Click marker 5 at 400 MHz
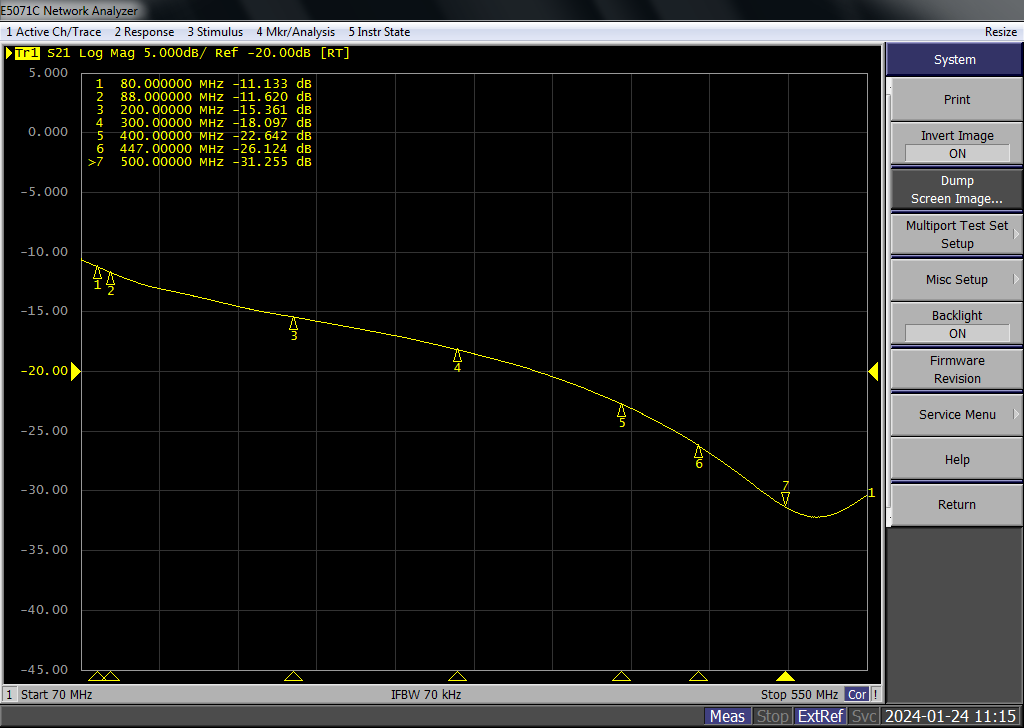 tap(622, 415)
